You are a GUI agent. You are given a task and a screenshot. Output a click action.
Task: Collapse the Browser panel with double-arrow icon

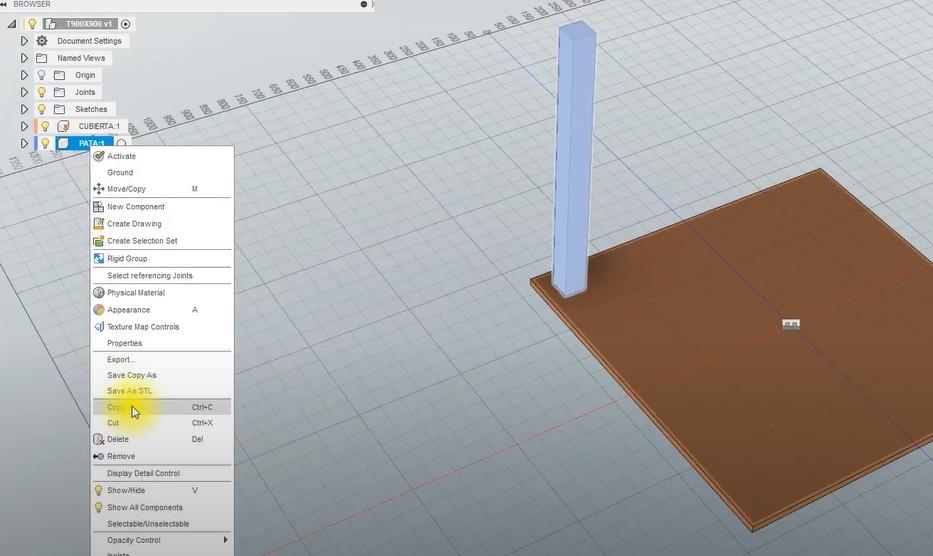pos(4,4)
